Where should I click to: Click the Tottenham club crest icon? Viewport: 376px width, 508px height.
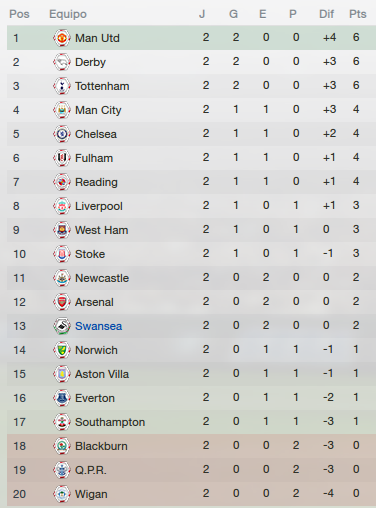[62, 86]
